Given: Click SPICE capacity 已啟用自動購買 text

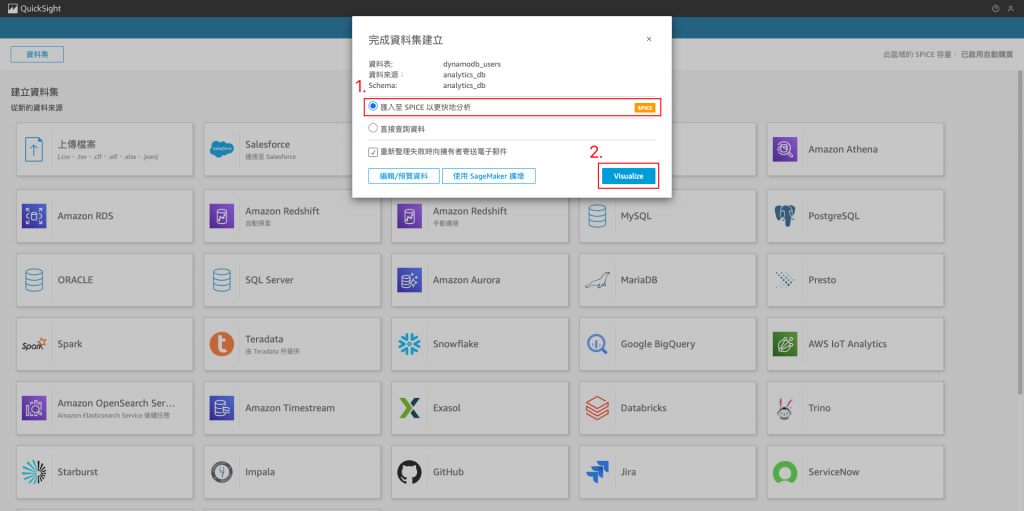Looking at the screenshot, I should 987,55.
